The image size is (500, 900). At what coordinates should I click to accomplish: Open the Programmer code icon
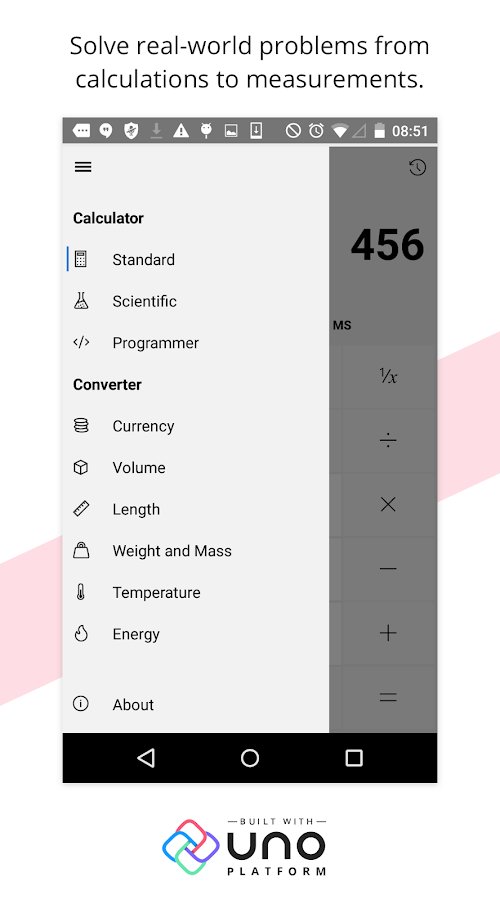pyautogui.click(x=81, y=343)
